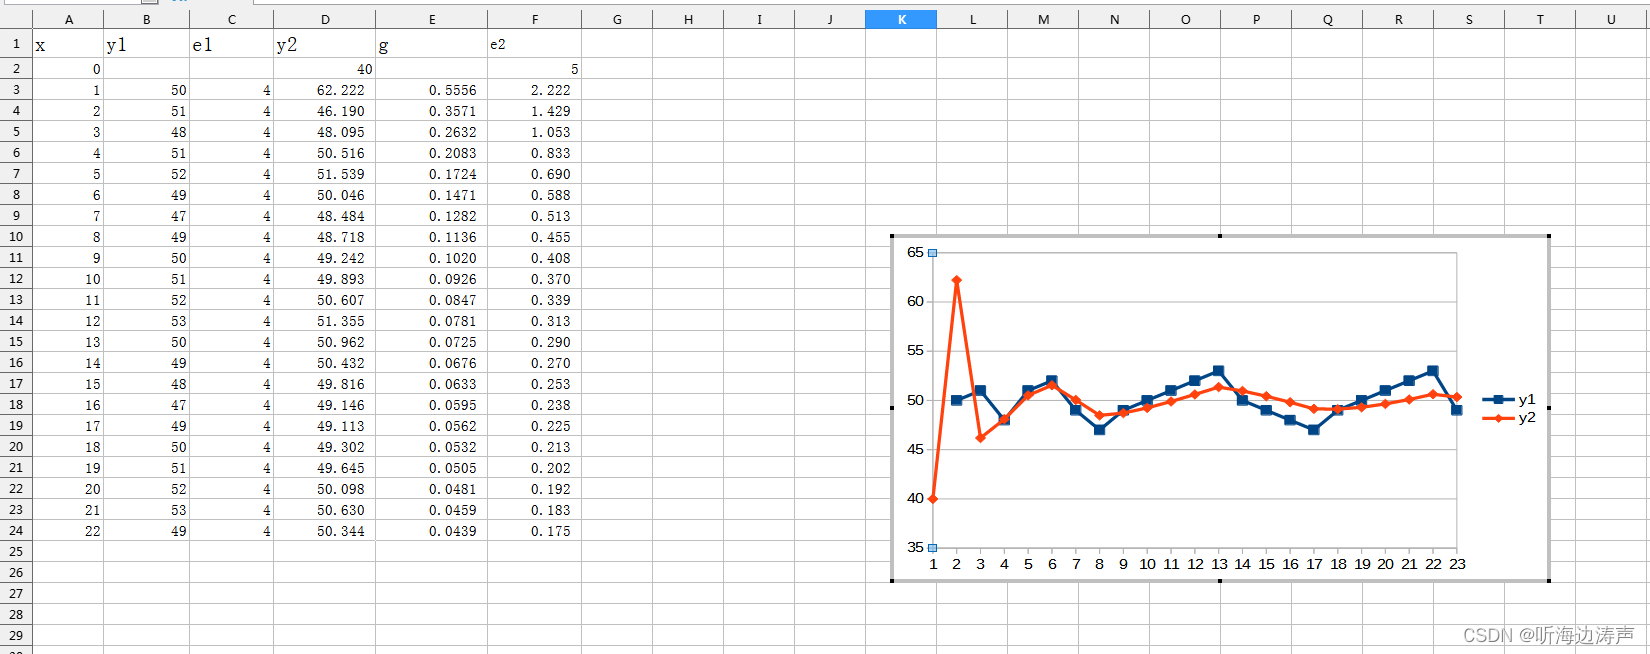Select cell F2 with value 5

pyautogui.click(x=535, y=69)
